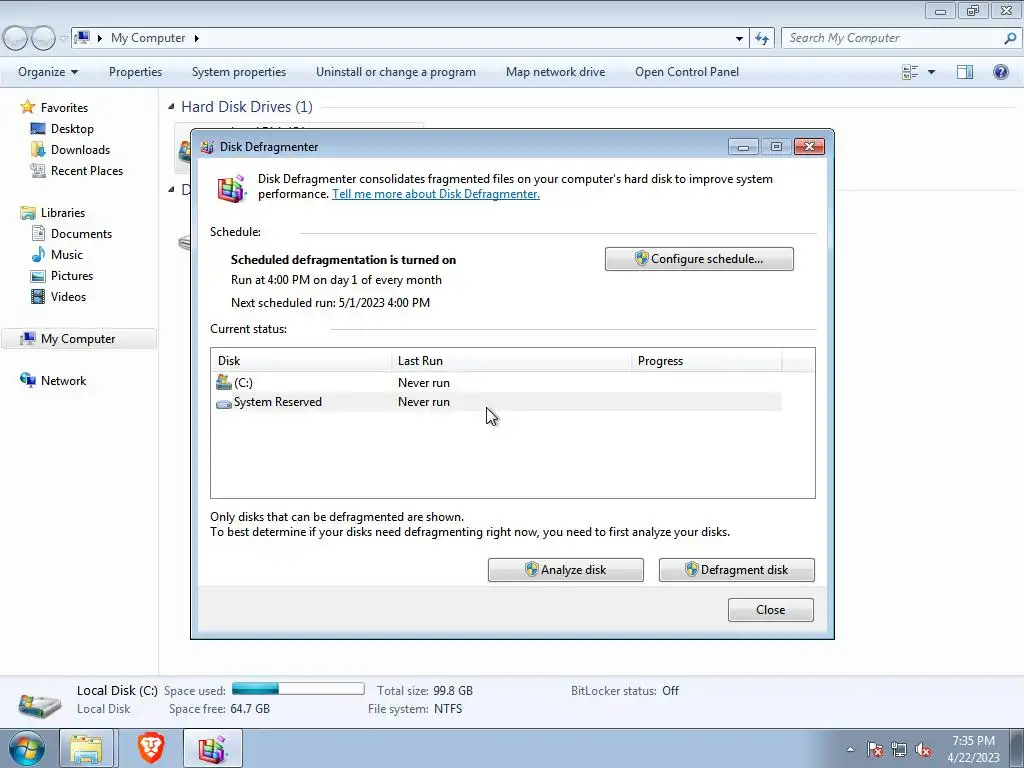Viewport: 1024px width, 768px height.
Task: Open Videos library
Action: tap(68, 296)
